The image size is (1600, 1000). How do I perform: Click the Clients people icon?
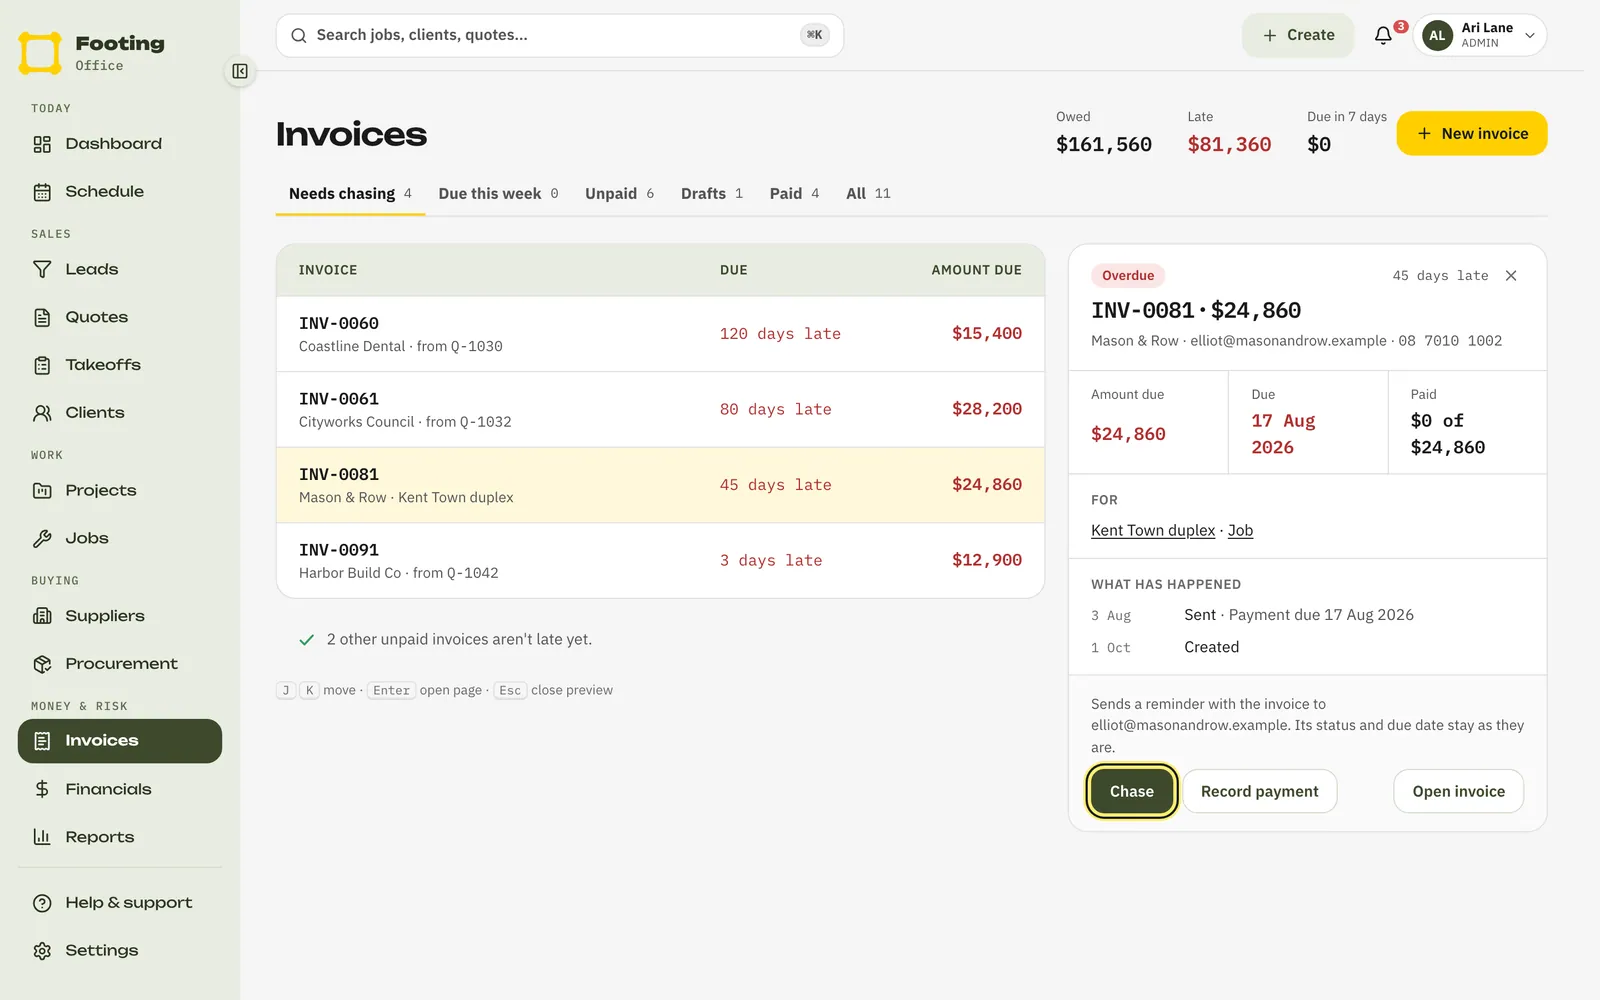pos(42,413)
